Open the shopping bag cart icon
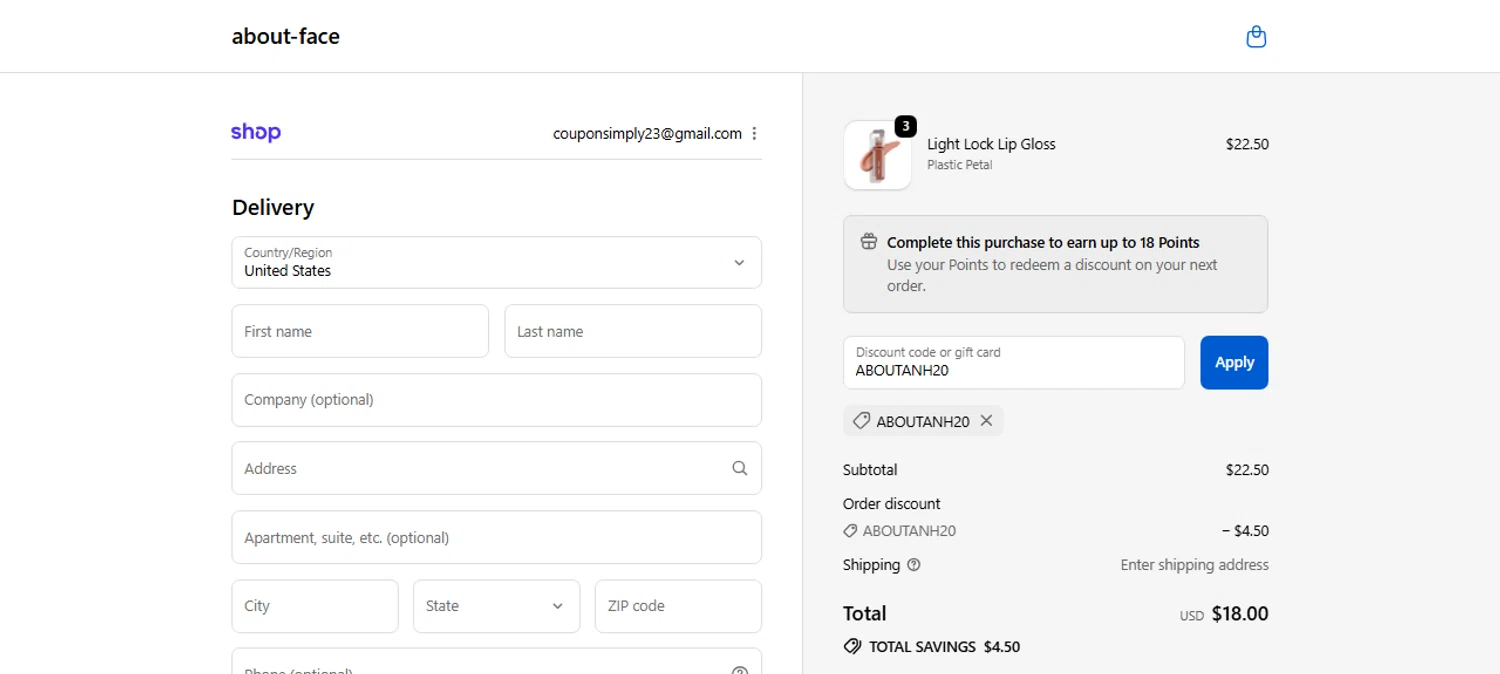Viewport: 1500px width, 674px height. tap(1256, 37)
